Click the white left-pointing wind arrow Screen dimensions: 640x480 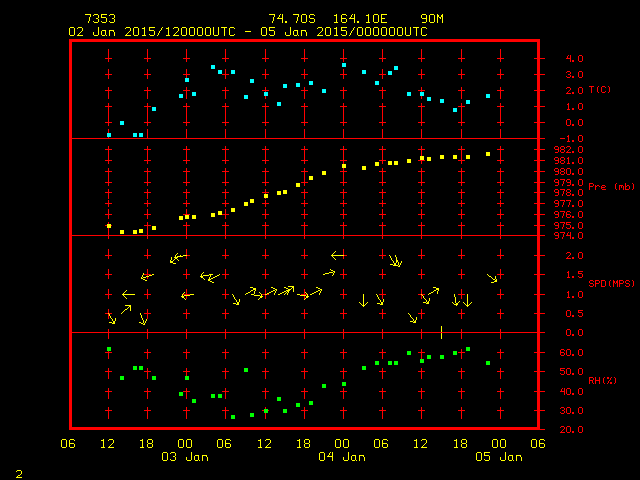coord(338,255)
